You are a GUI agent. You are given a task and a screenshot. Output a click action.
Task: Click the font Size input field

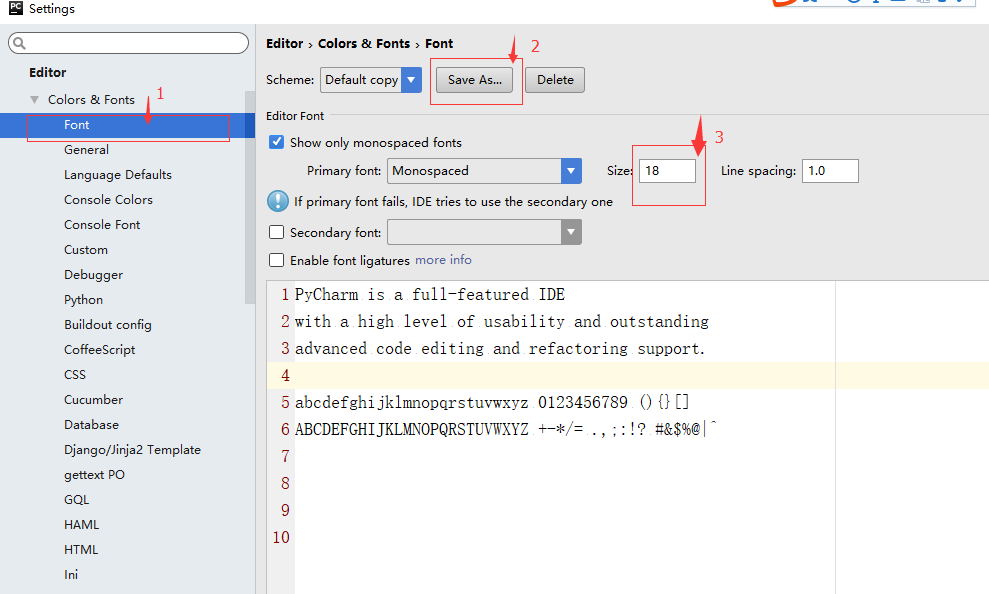[x=667, y=171]
